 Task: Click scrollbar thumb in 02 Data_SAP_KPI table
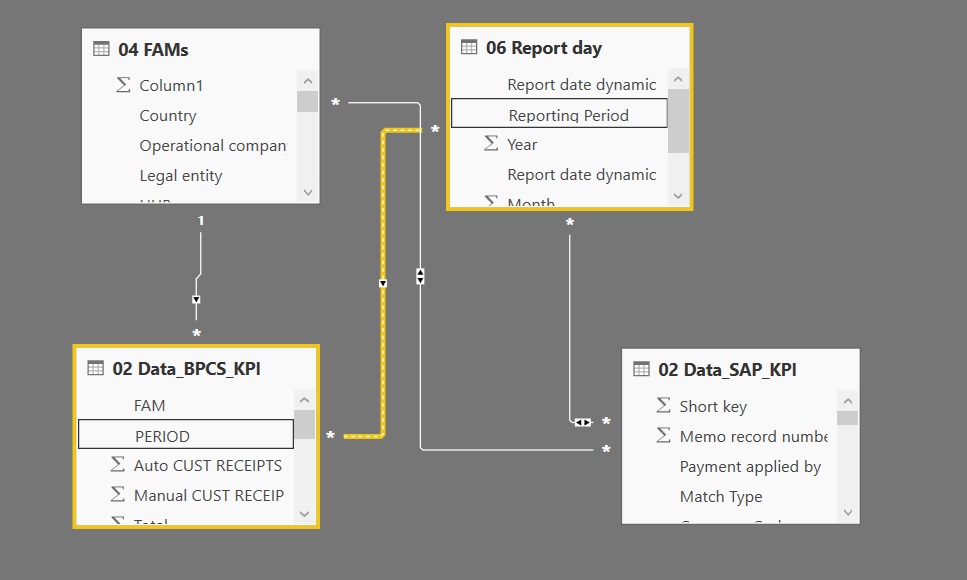tap(847, 418)
